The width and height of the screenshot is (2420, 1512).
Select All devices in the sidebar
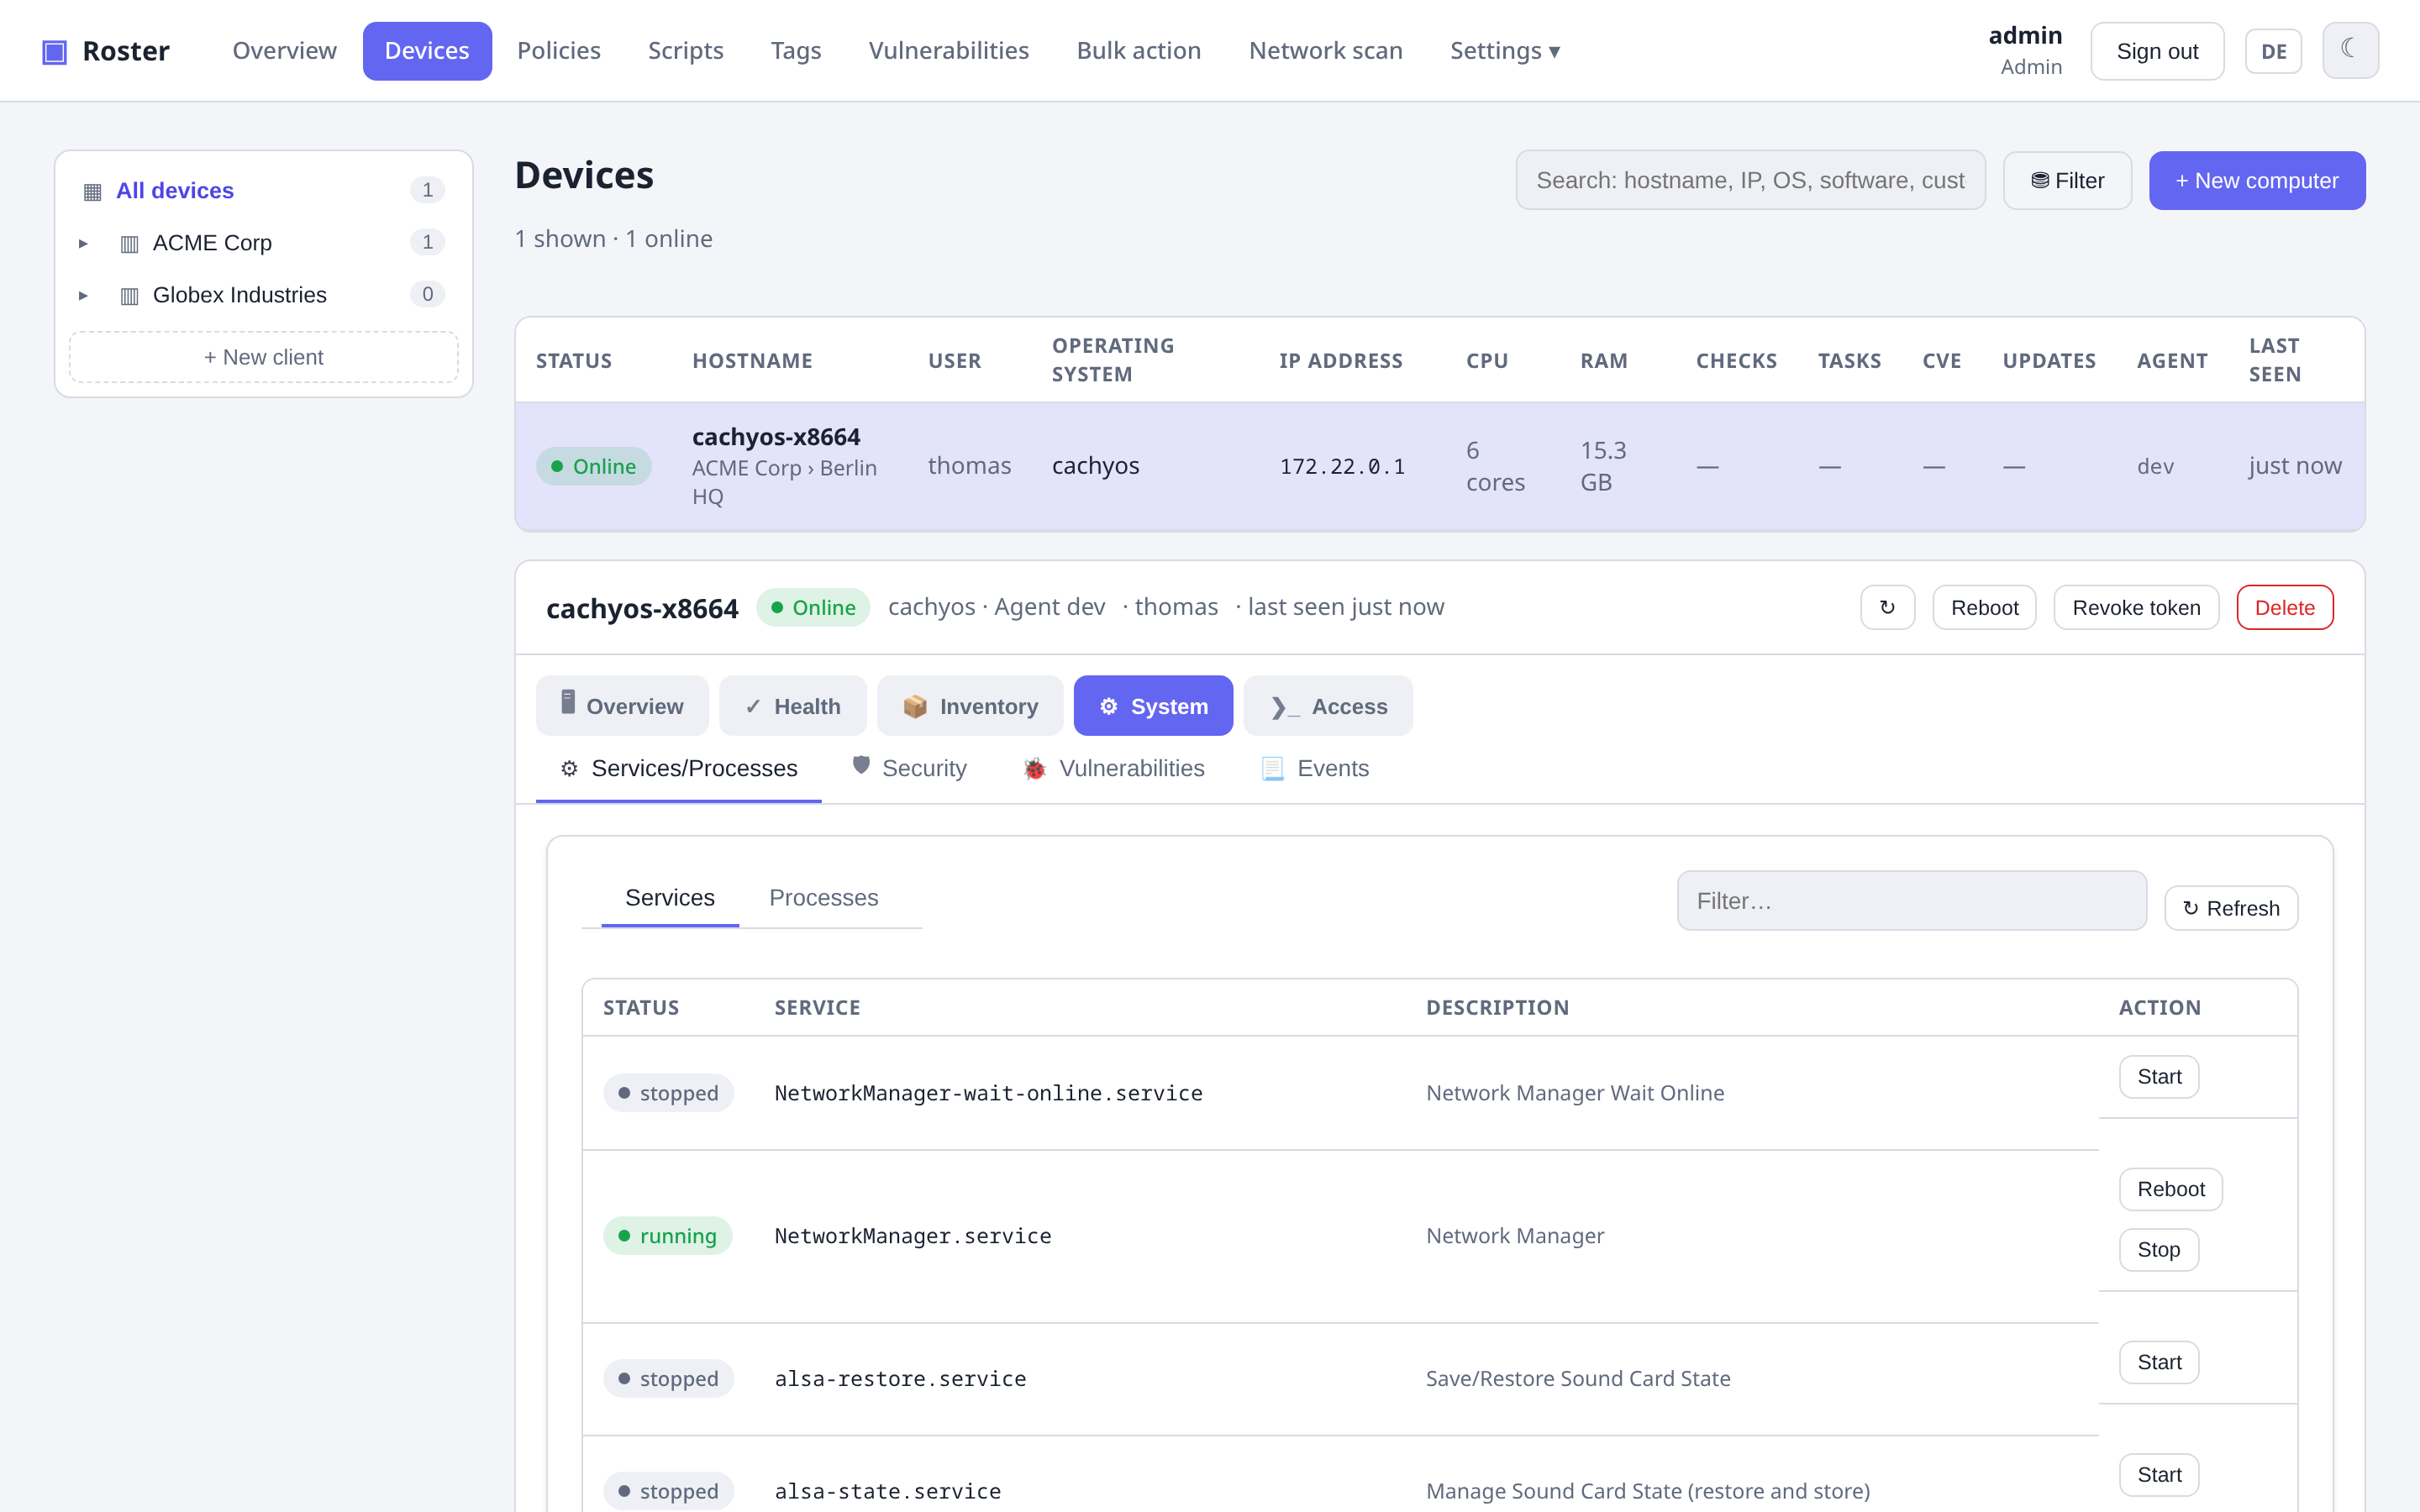coord(264,190)
